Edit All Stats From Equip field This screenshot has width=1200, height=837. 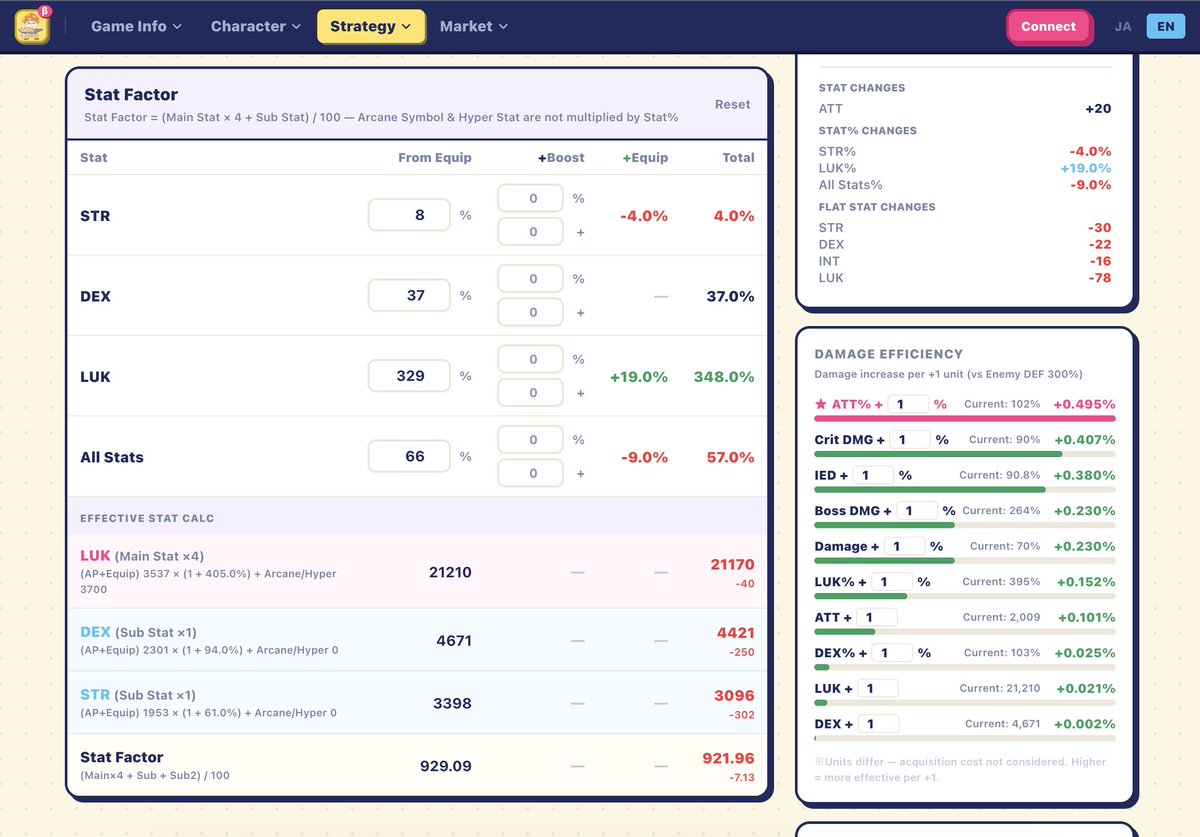point(409,456)
